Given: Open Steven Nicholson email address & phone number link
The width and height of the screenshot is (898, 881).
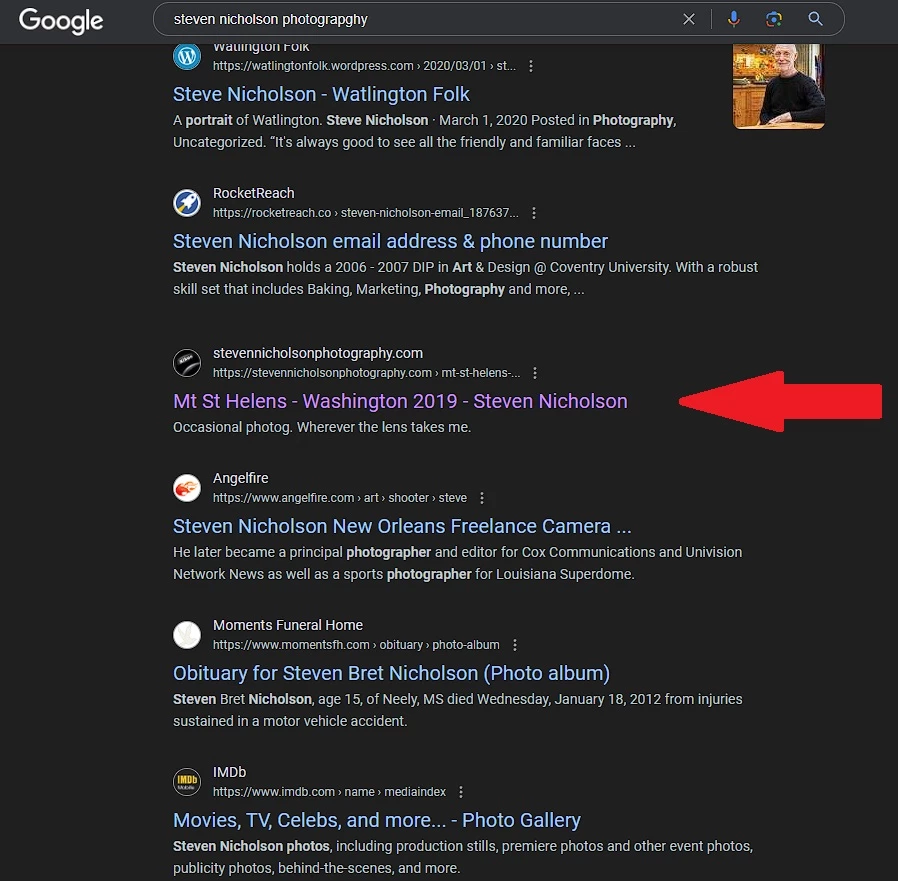Looking at the screenshot, I should [x=390, y=241].
